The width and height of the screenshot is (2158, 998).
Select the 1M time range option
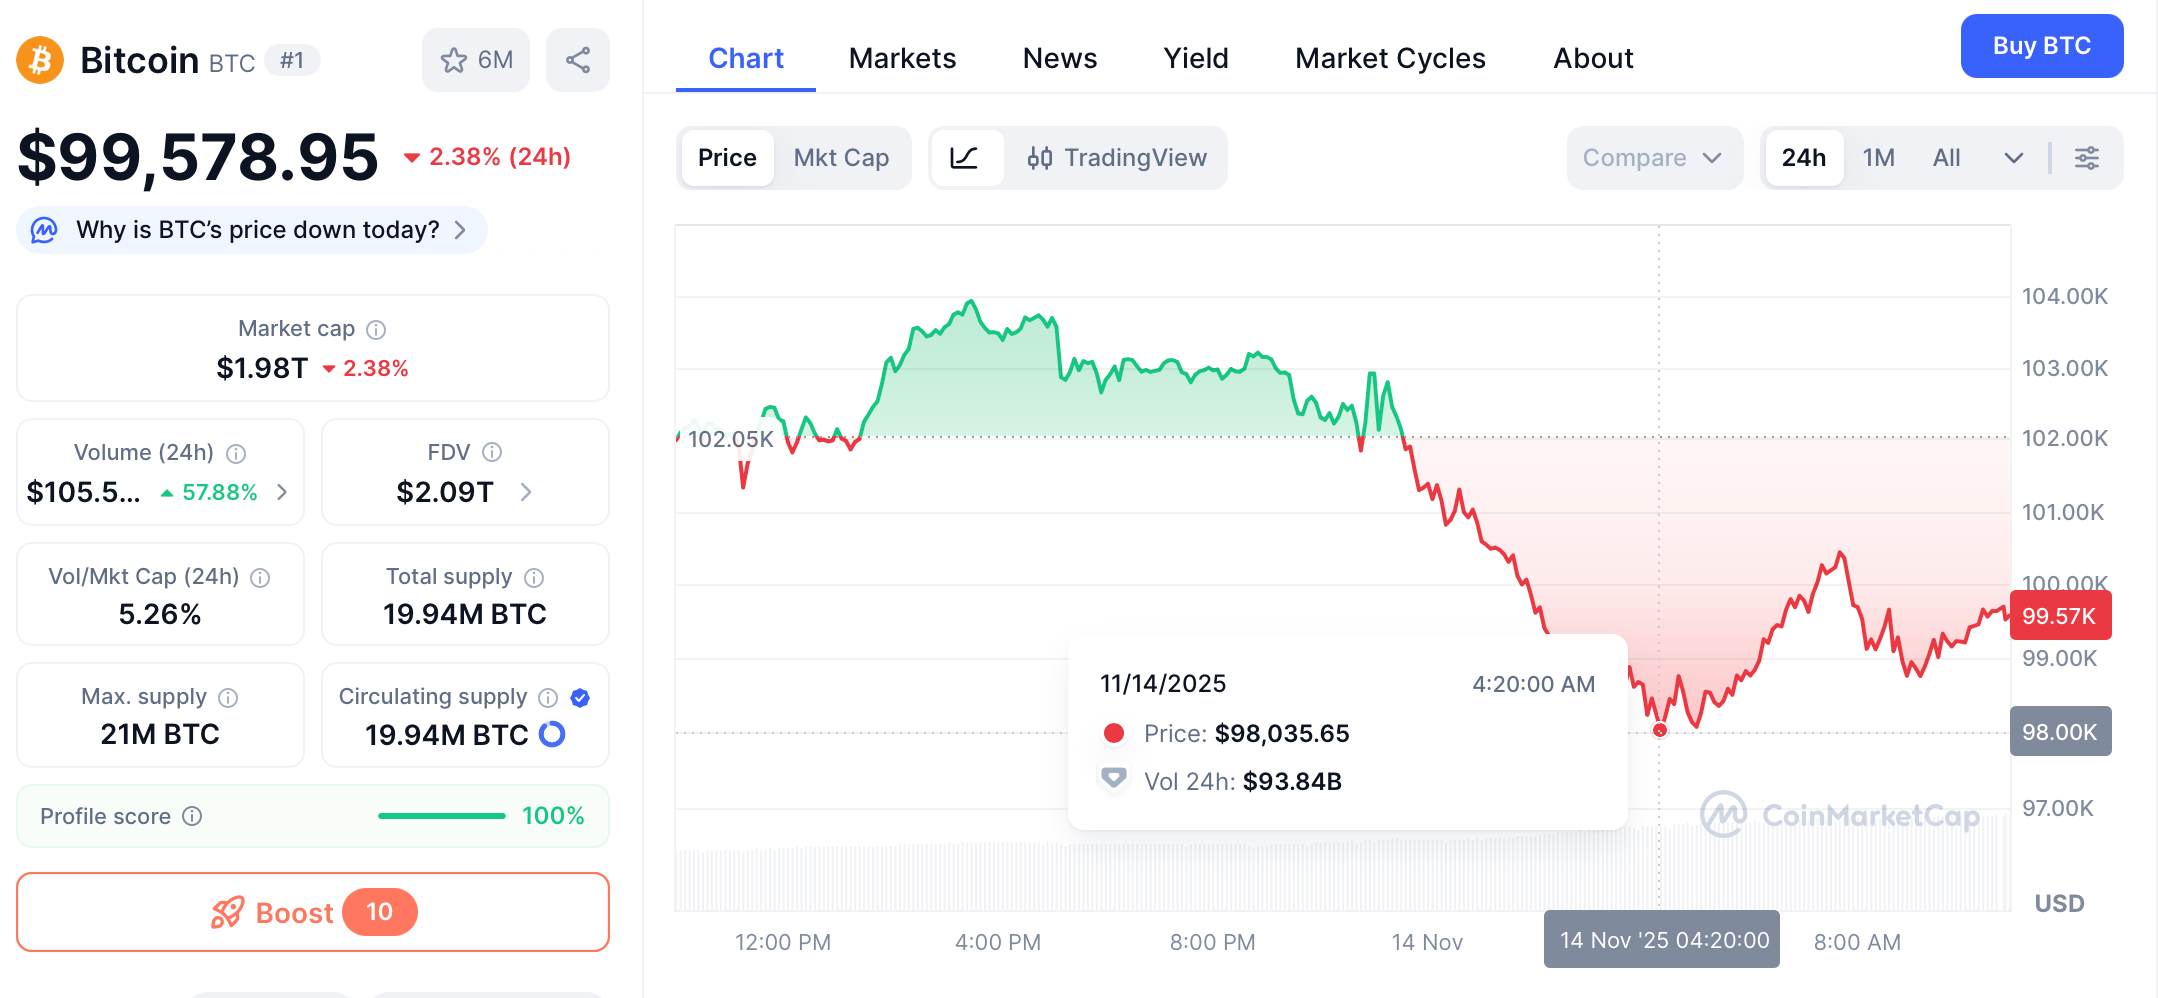pos(1879,157)
